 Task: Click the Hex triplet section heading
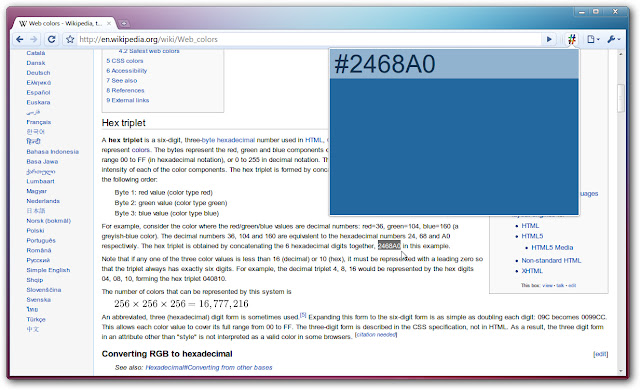124,123
